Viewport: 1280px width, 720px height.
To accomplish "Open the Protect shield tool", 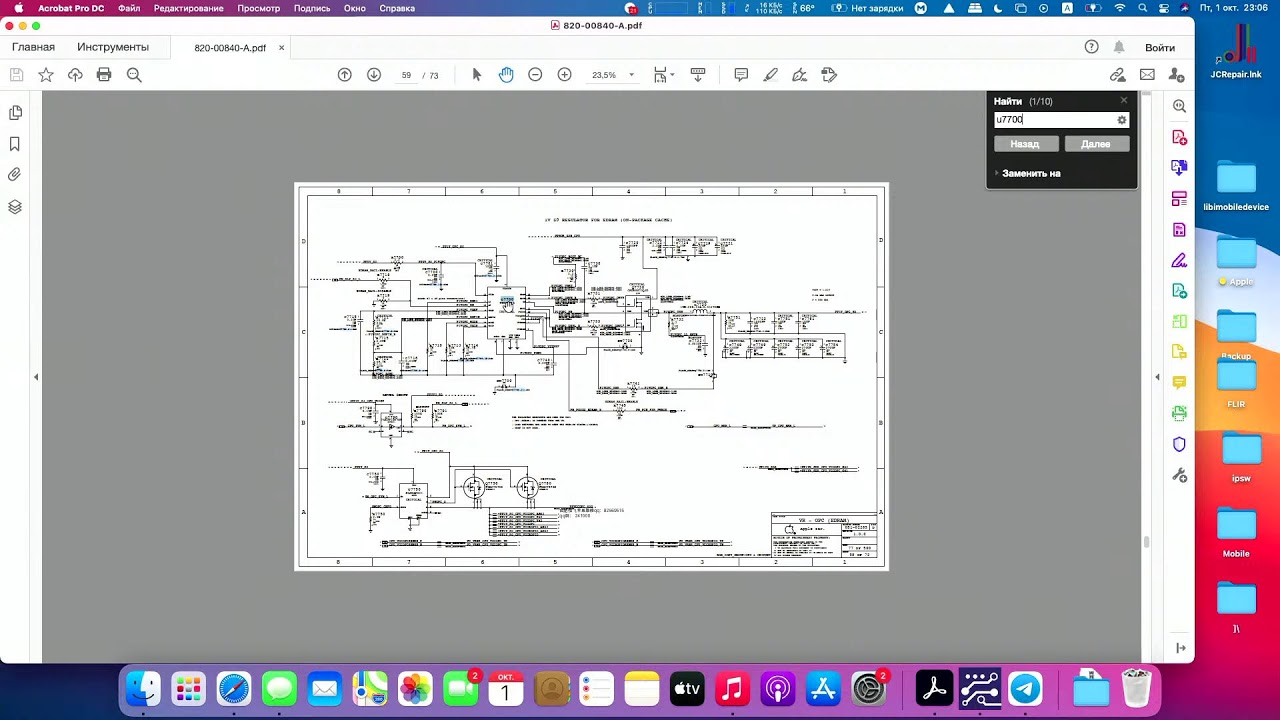I will [x=1180, y=444].
